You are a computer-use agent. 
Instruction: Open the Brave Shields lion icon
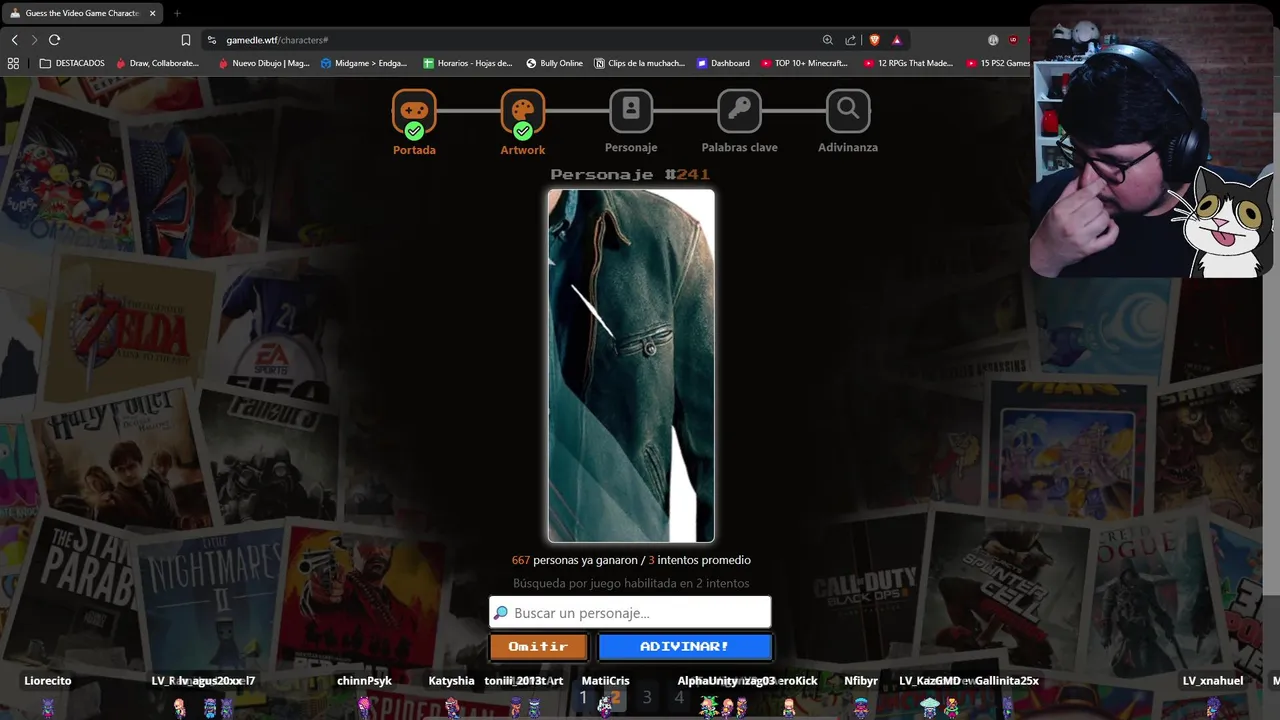pos(875,40)
